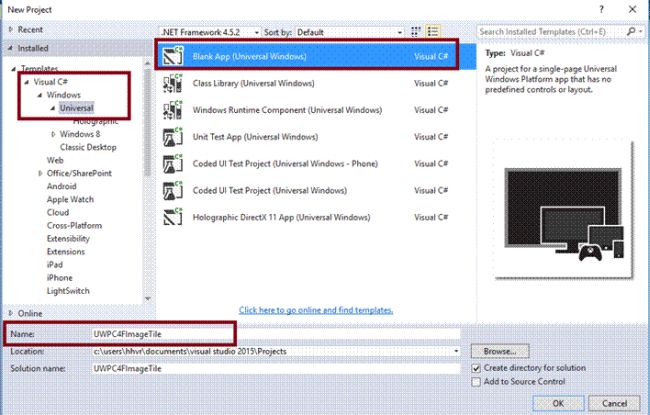Switch to small icons view
Image resolution: width=650 pixels, height=415 pixels.
click(415, 32)
